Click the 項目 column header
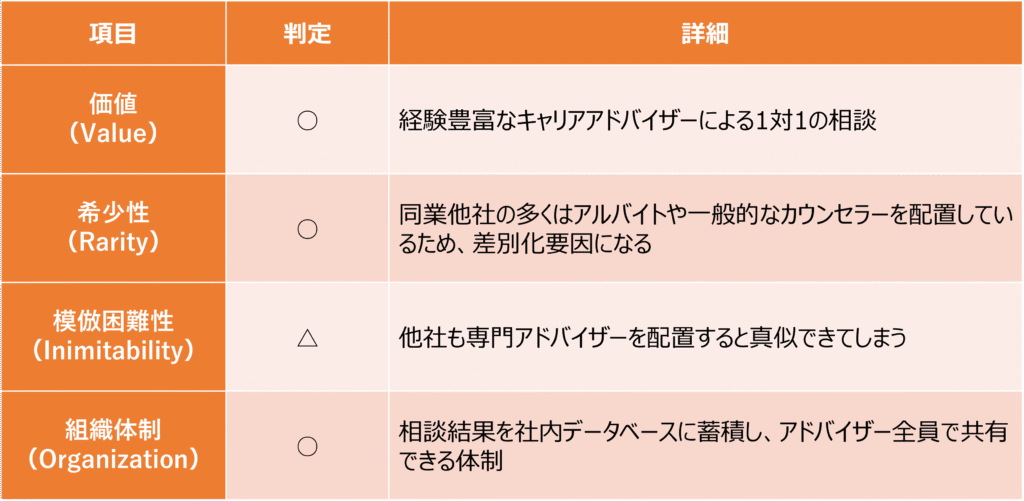Viewport: 1024px width, 501px height. point(113,34)
